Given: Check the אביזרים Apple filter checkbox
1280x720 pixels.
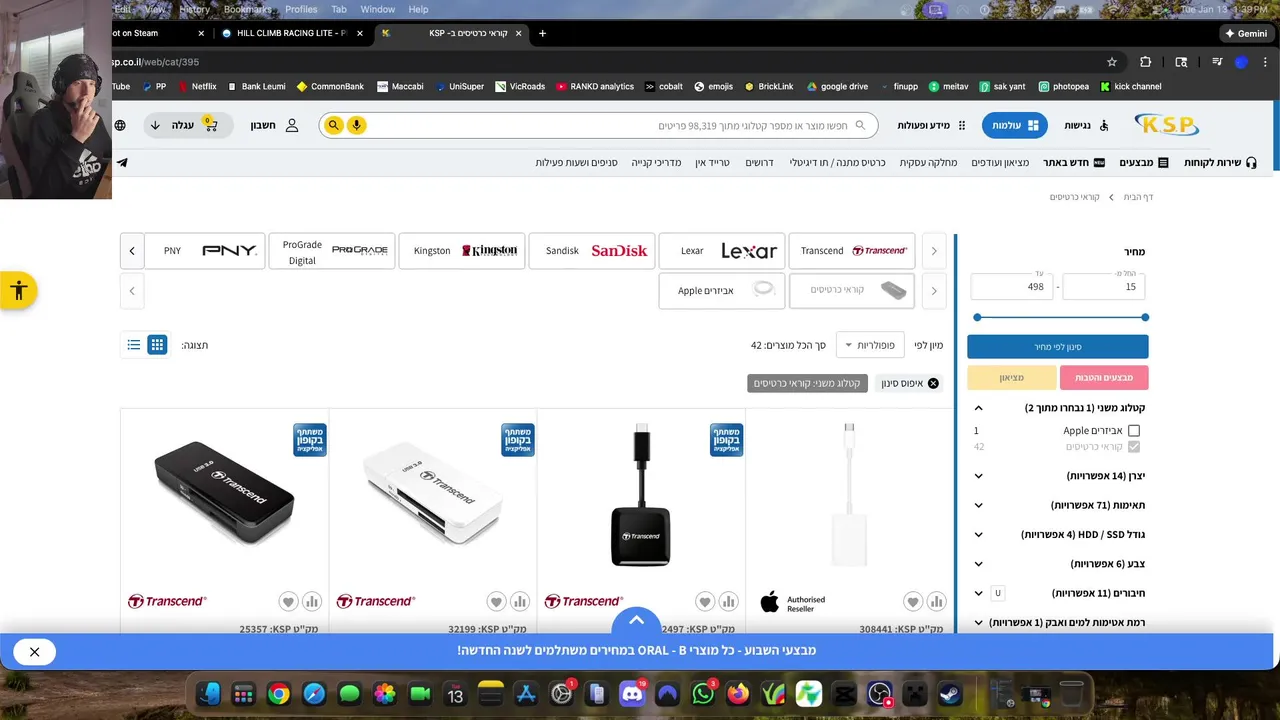Looking at the screenshot, I should click(1133, 431).
